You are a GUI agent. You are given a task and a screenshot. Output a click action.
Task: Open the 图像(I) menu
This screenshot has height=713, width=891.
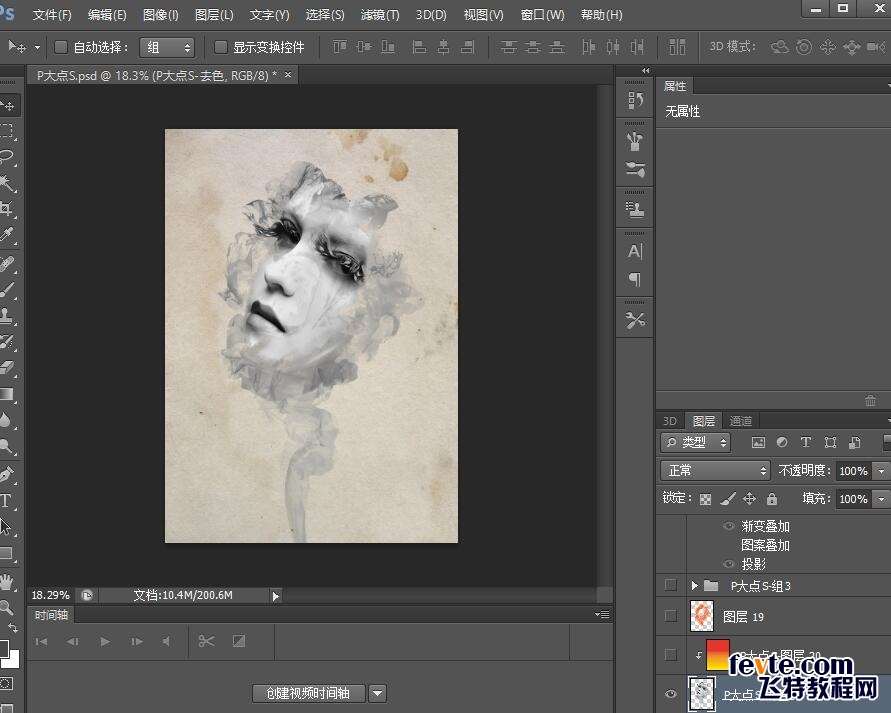(161, 15)
